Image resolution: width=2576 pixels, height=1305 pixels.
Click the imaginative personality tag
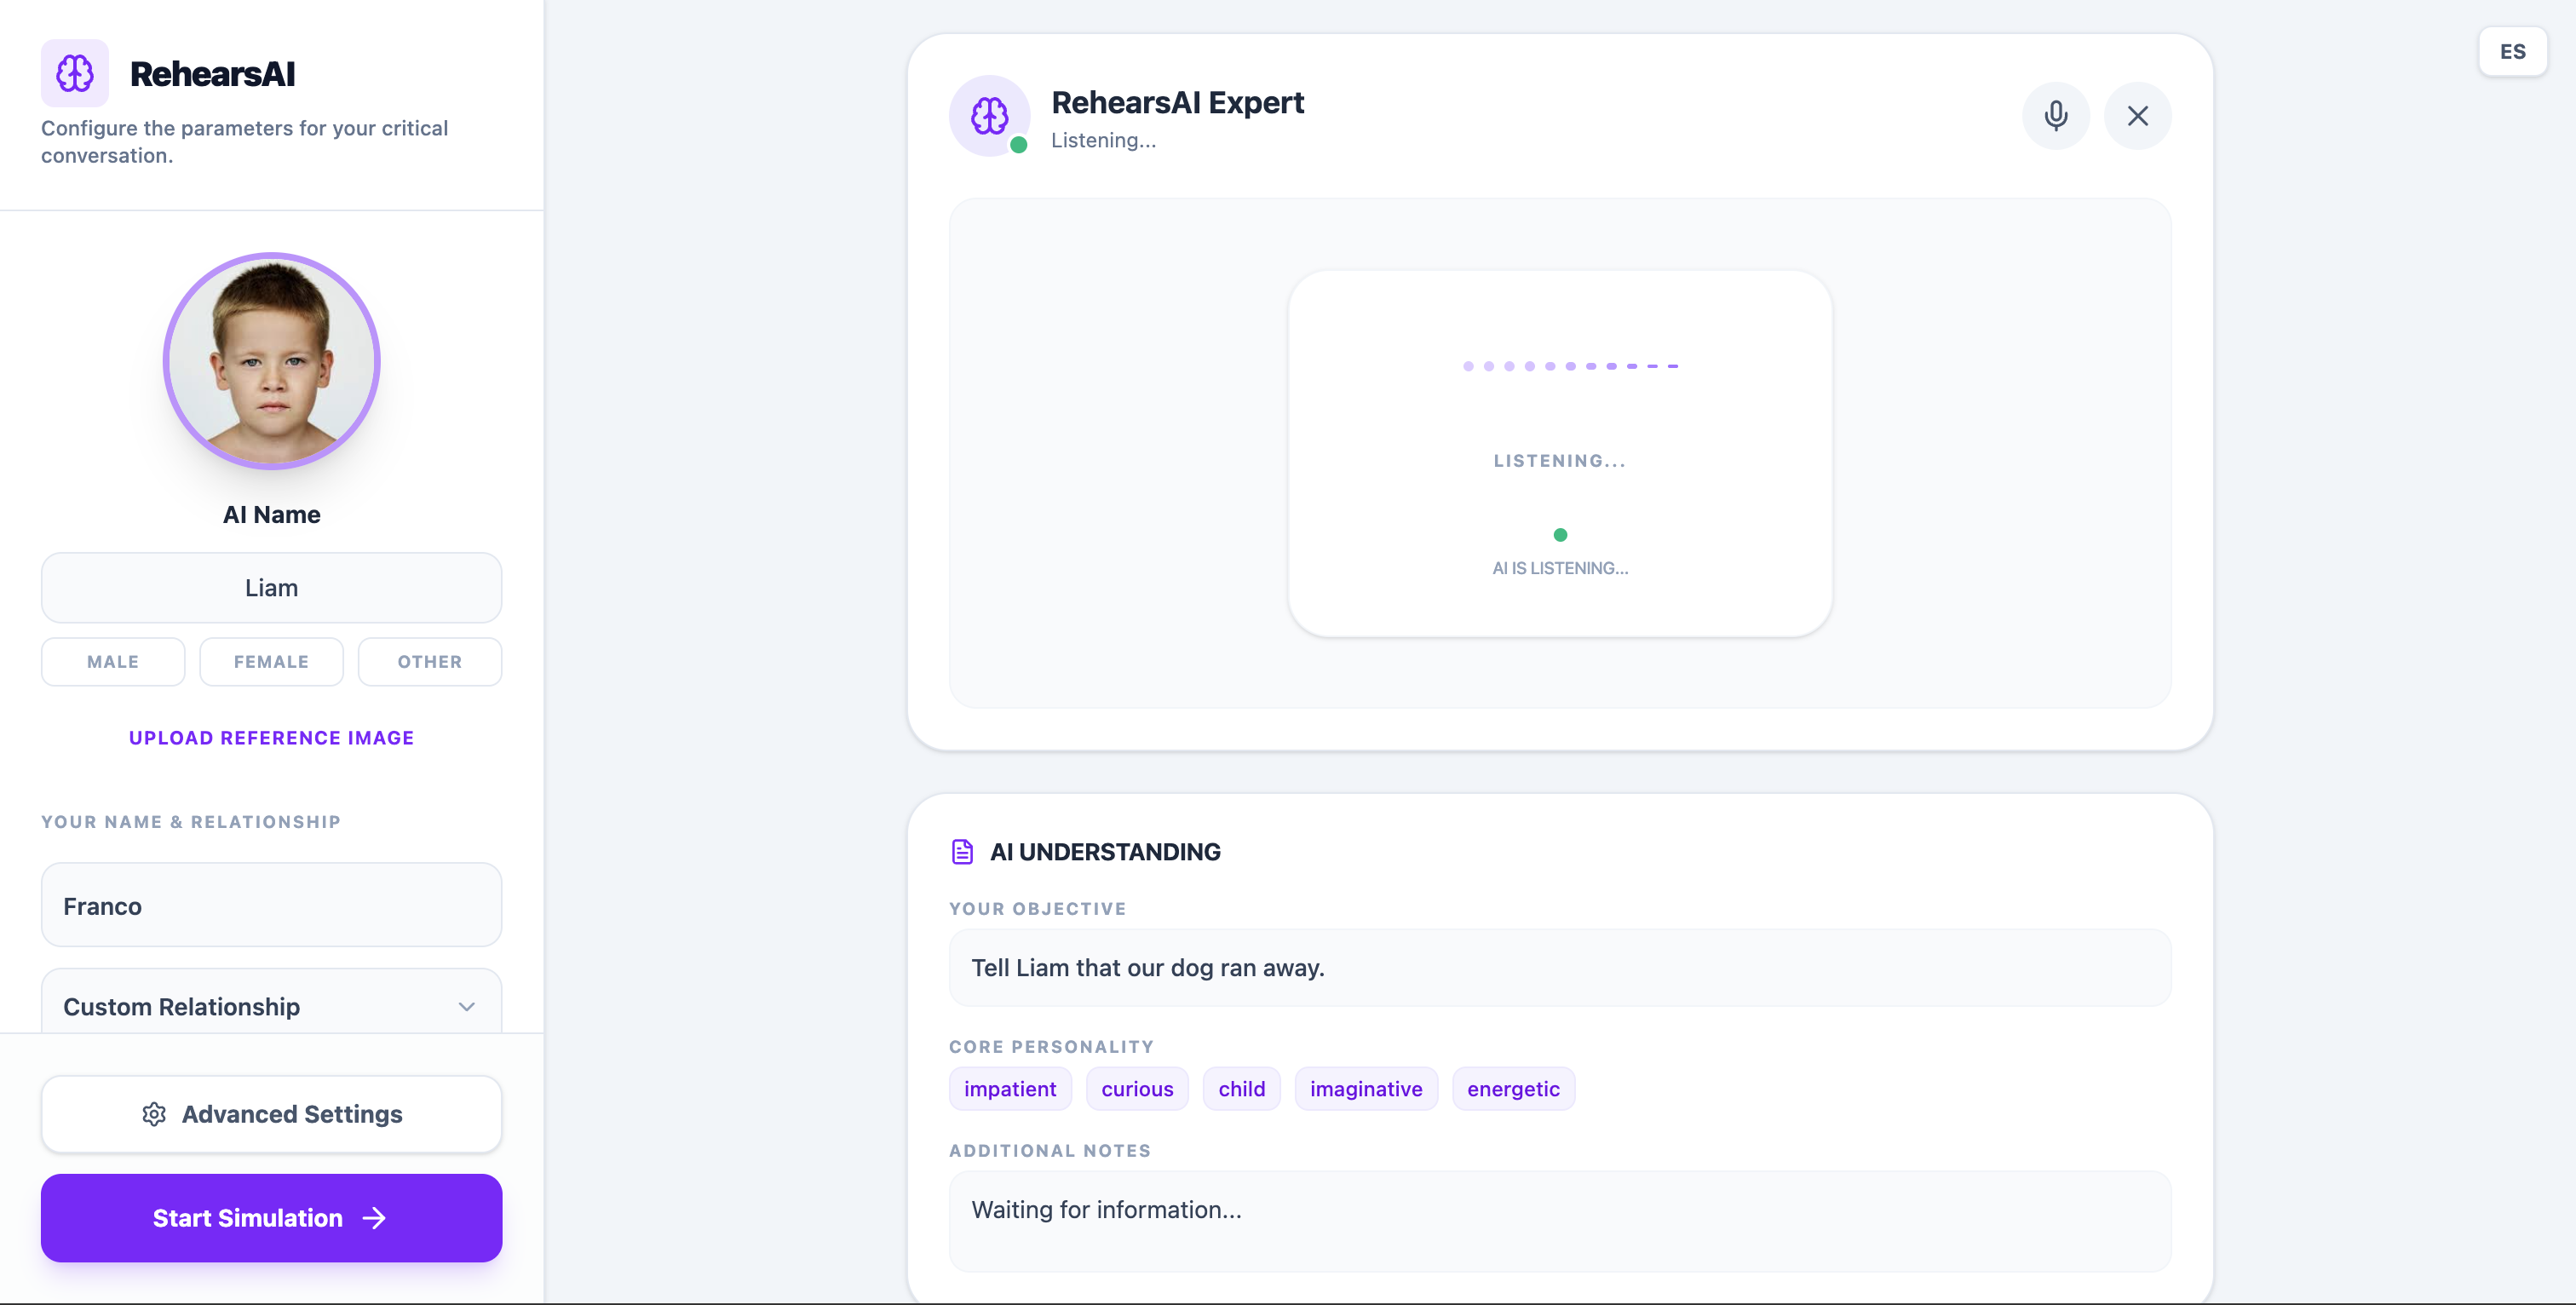click(x=1365, y=1089)
